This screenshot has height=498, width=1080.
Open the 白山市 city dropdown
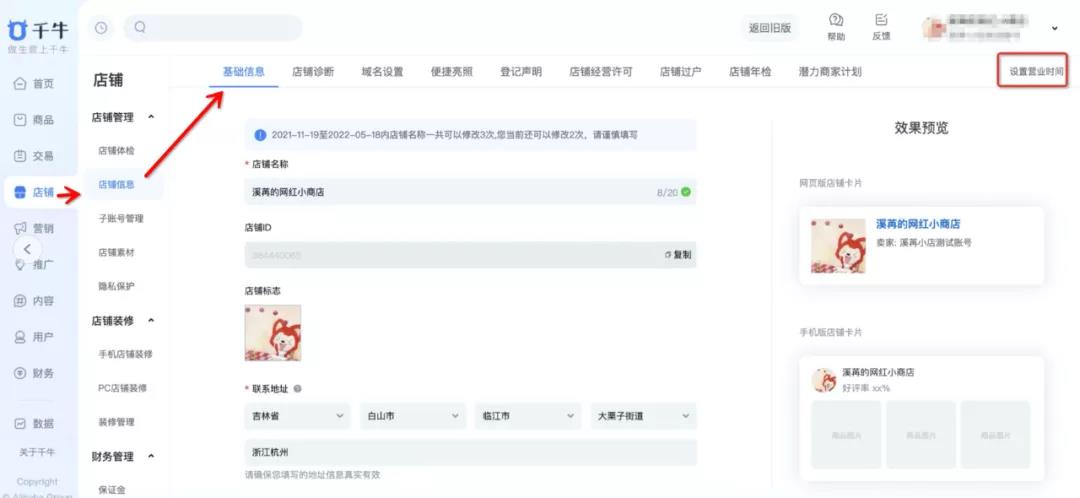413,416
